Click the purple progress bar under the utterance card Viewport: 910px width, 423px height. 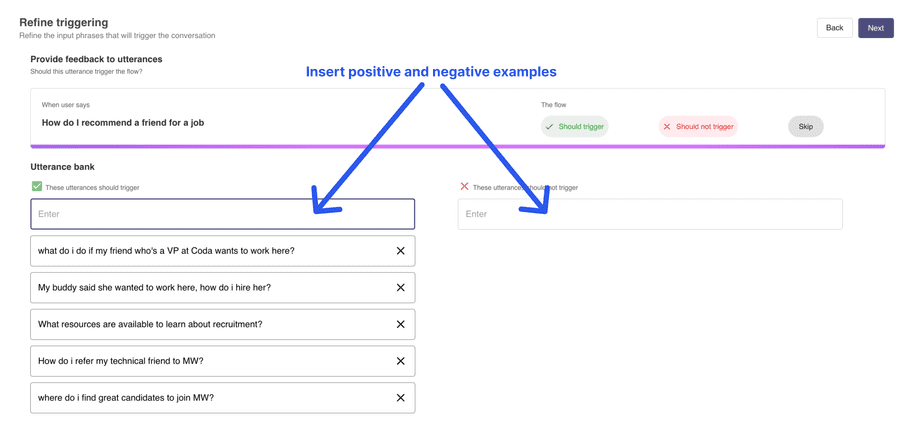[457, 146]
